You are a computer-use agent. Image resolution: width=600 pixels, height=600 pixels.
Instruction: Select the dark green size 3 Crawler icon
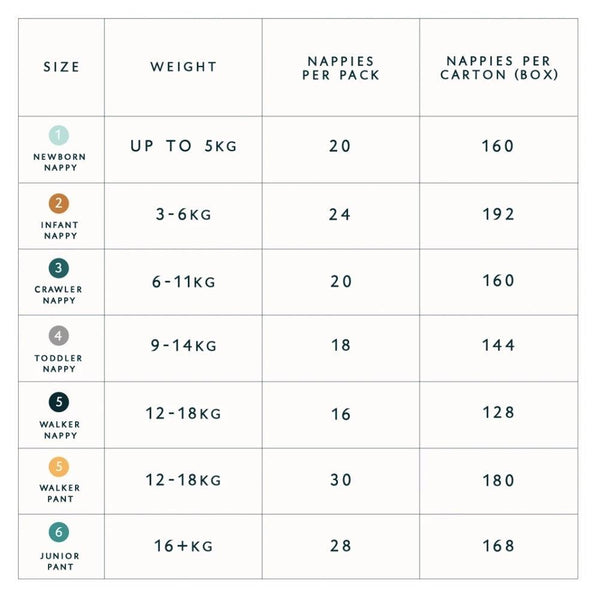coord(61,268)
